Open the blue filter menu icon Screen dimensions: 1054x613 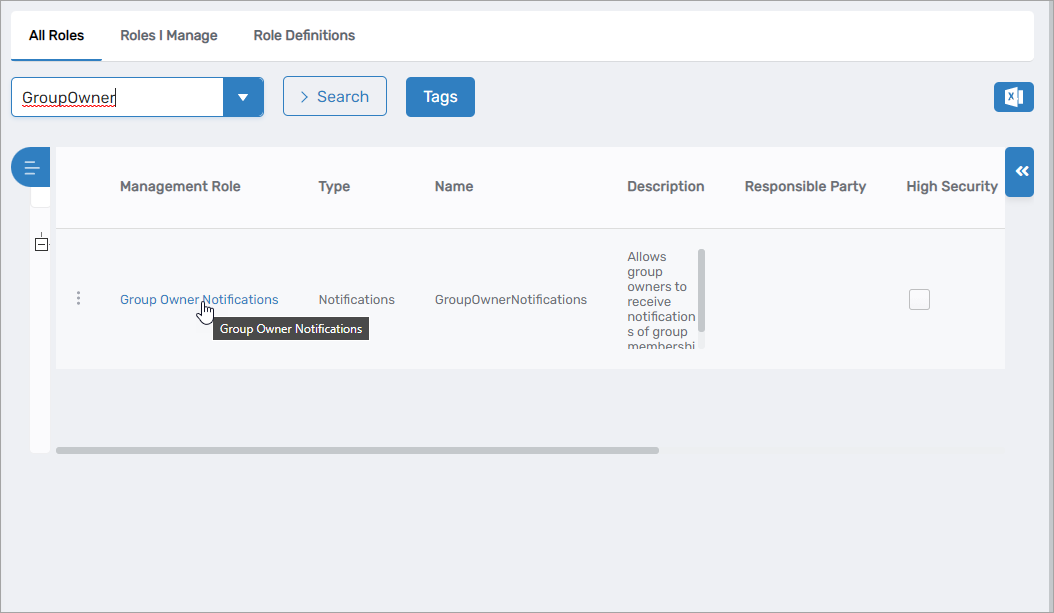(31, 168)
